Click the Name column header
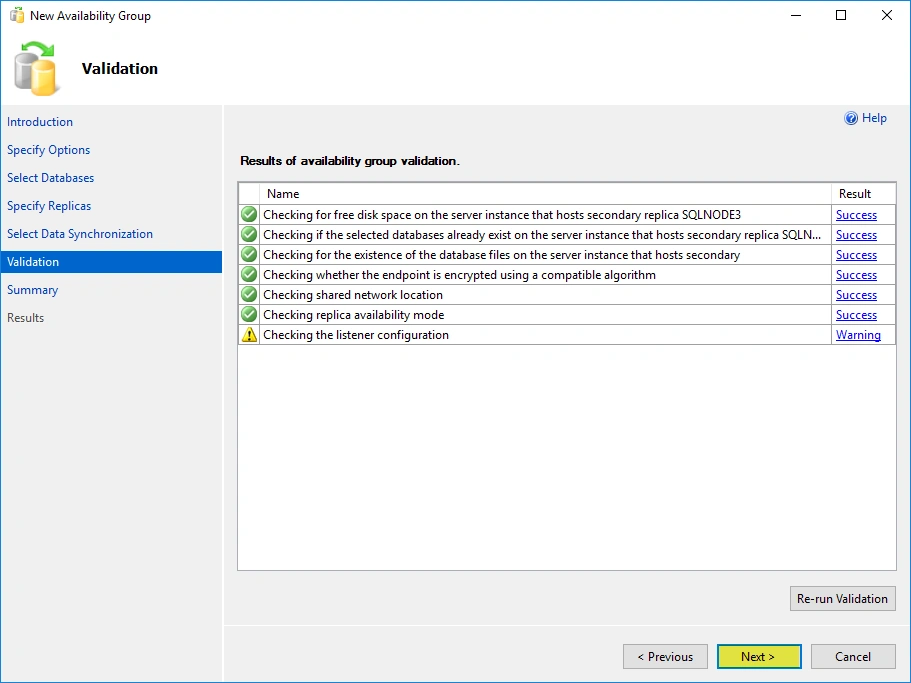This screenshot has height=683, width=911. (283, 194)
